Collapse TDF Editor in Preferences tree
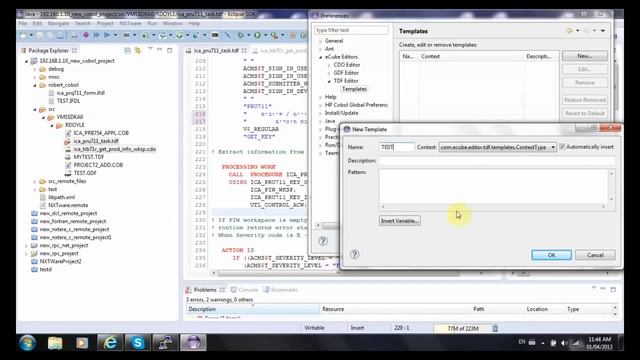The image size is (640, 360). pyautogui.click(x=329, y=81)
